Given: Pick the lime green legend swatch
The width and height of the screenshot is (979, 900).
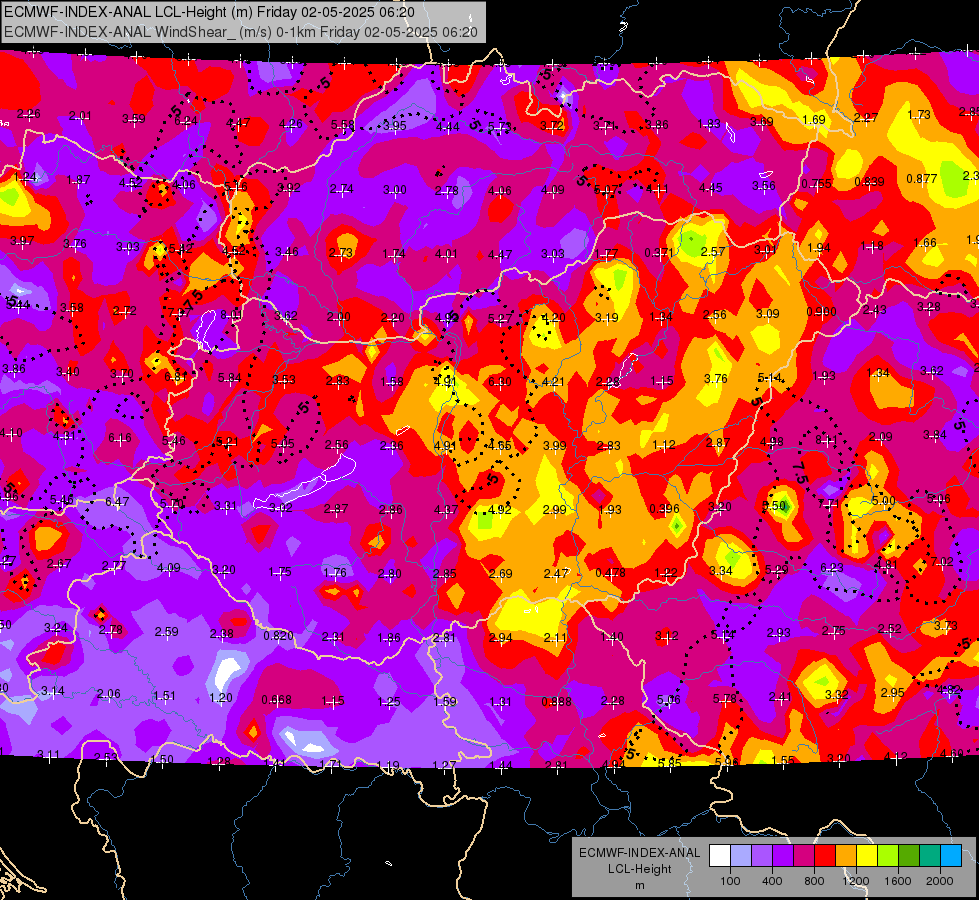Looking at the screenshot, I should [x=888, y=856].
